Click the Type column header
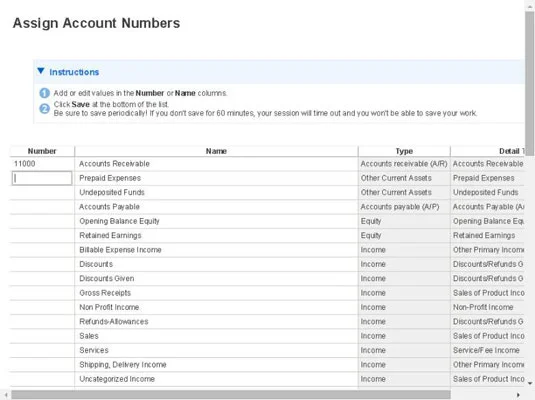The height and width of the screenshot is (400, 535). click(x=404, y=151)
